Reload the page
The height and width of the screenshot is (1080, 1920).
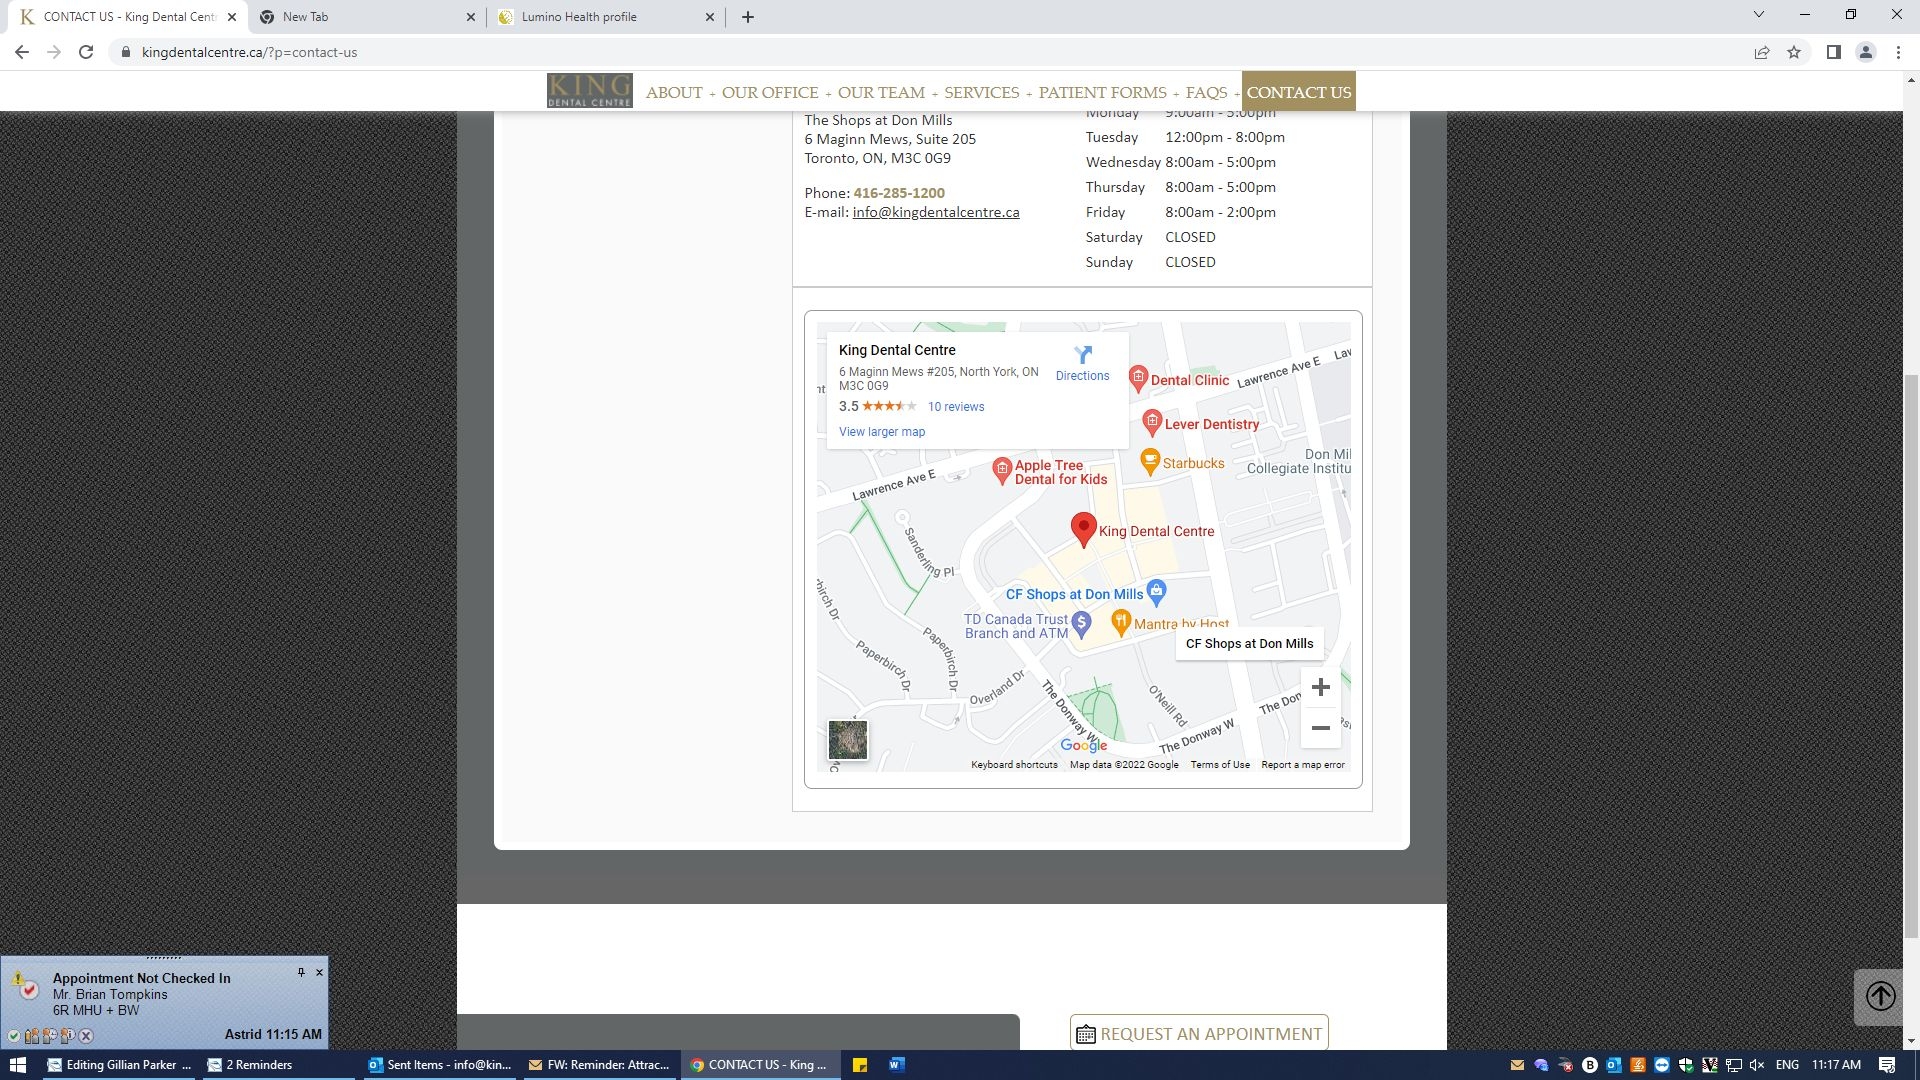pos(86,52)
